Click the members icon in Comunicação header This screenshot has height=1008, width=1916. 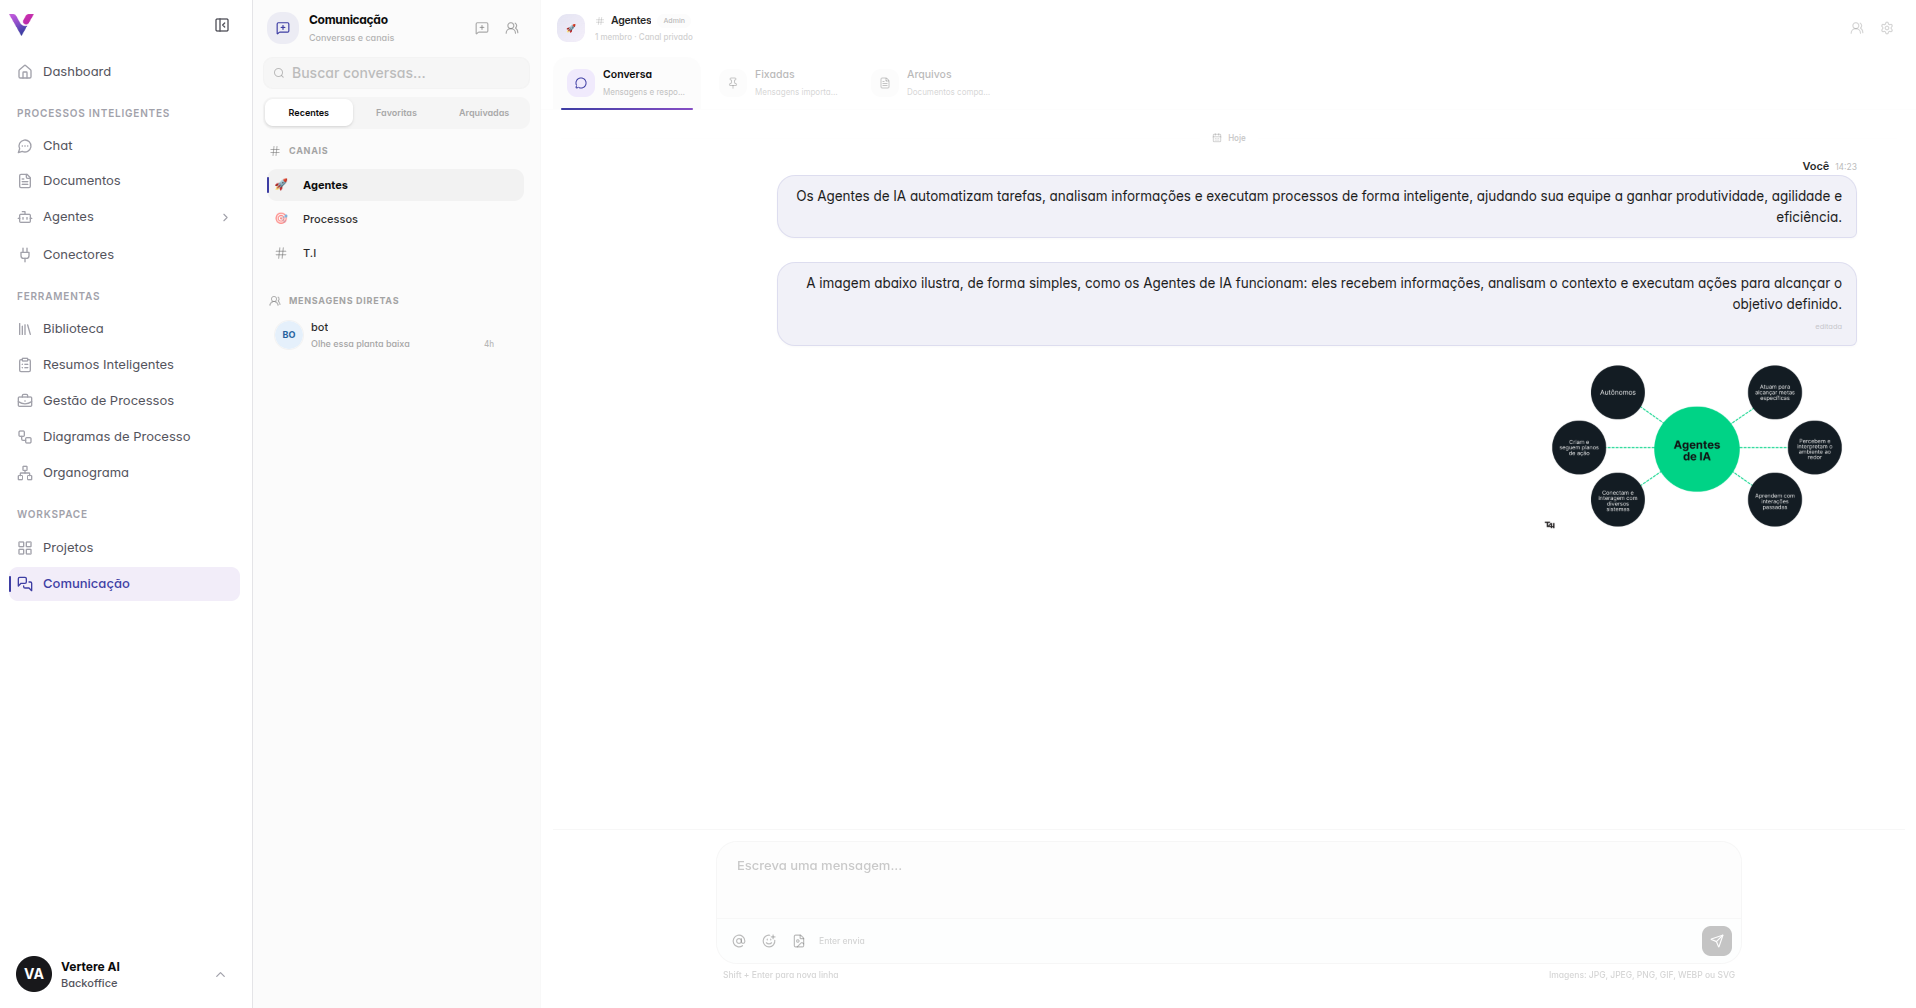point(512,28)
